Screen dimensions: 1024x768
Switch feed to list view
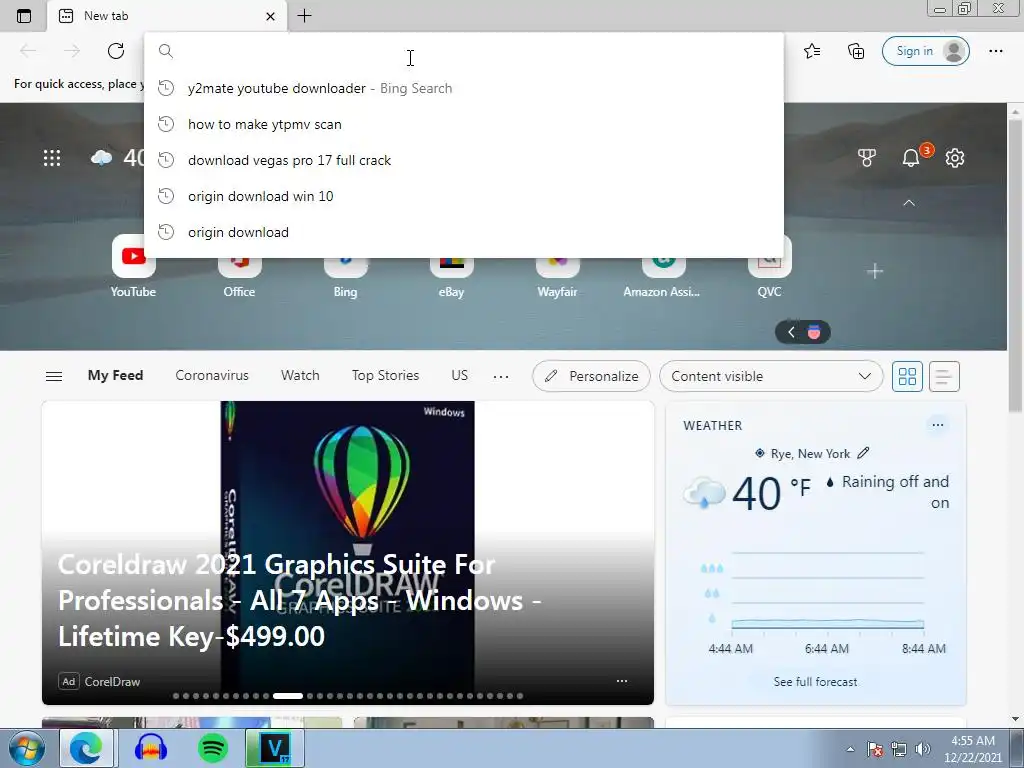click(944, 376)
